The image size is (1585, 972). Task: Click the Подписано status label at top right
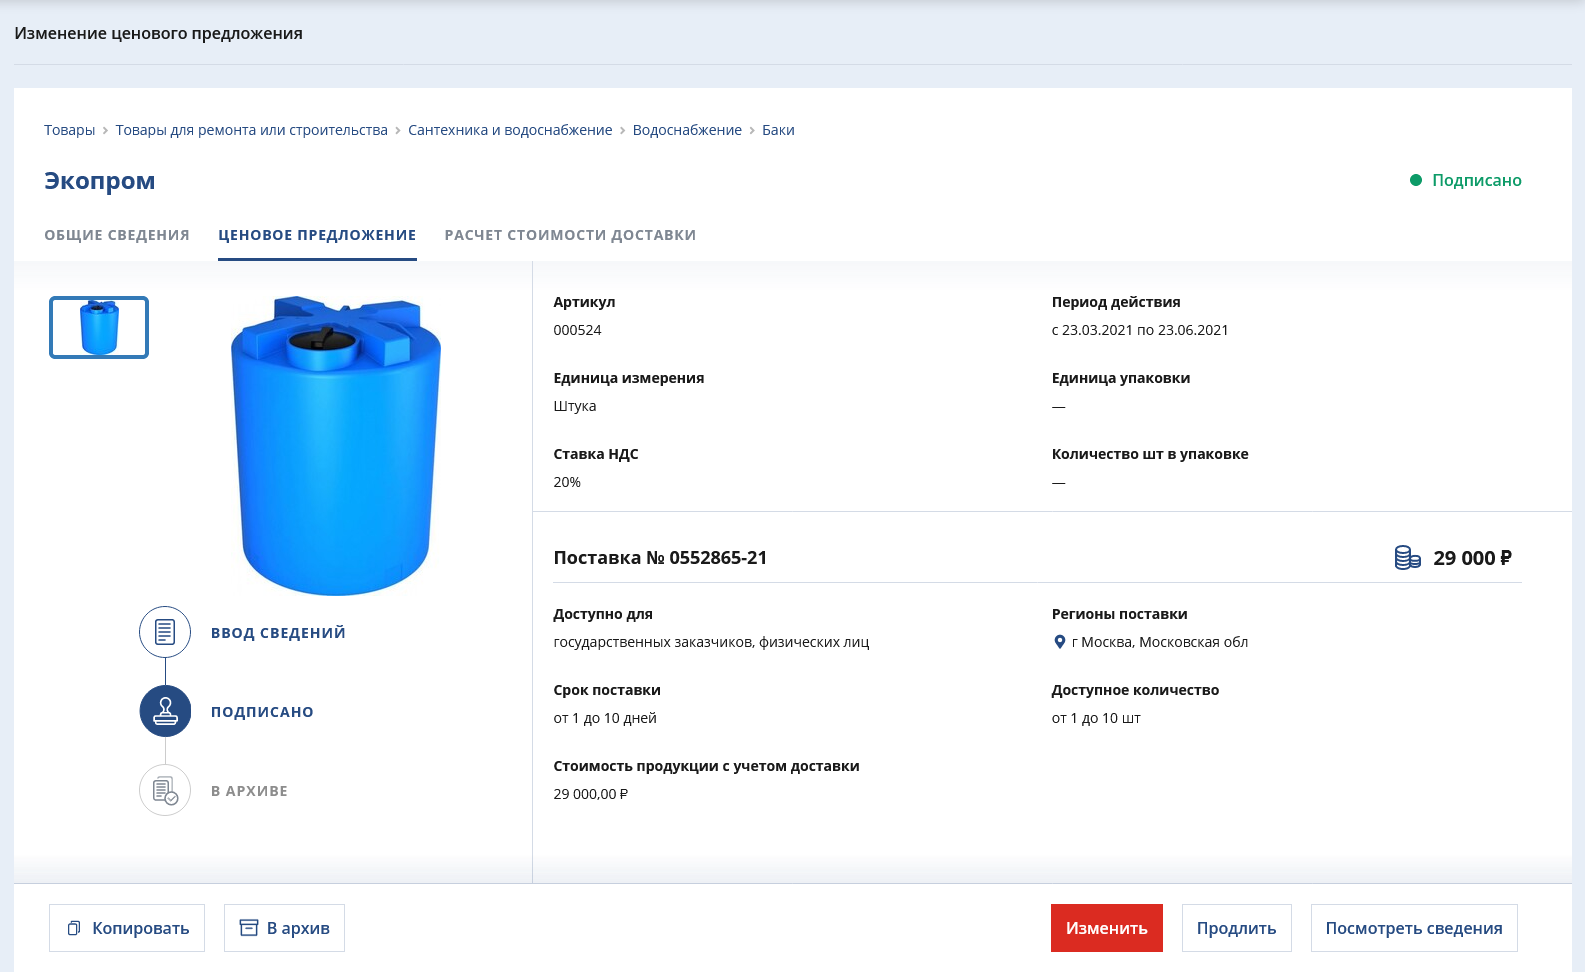[1477, 180]
